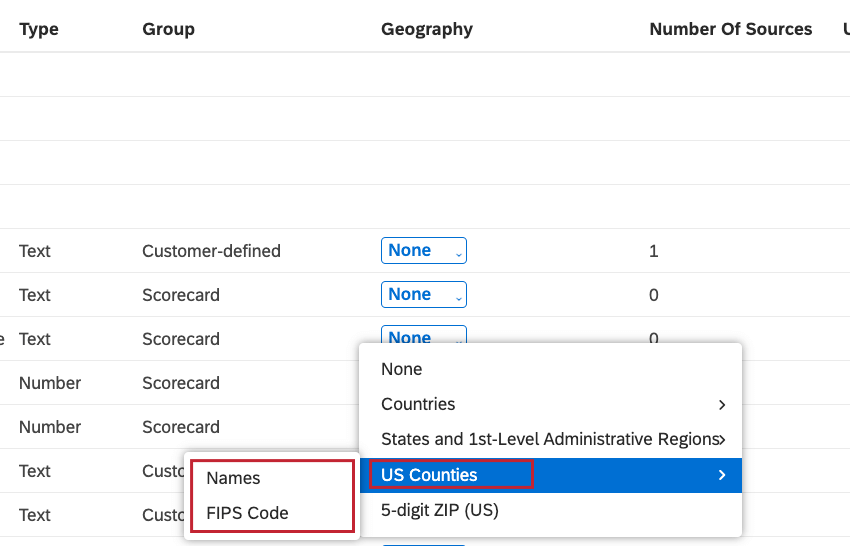
Task: Sort by the Geography column header
Action: tap(427, 29)
